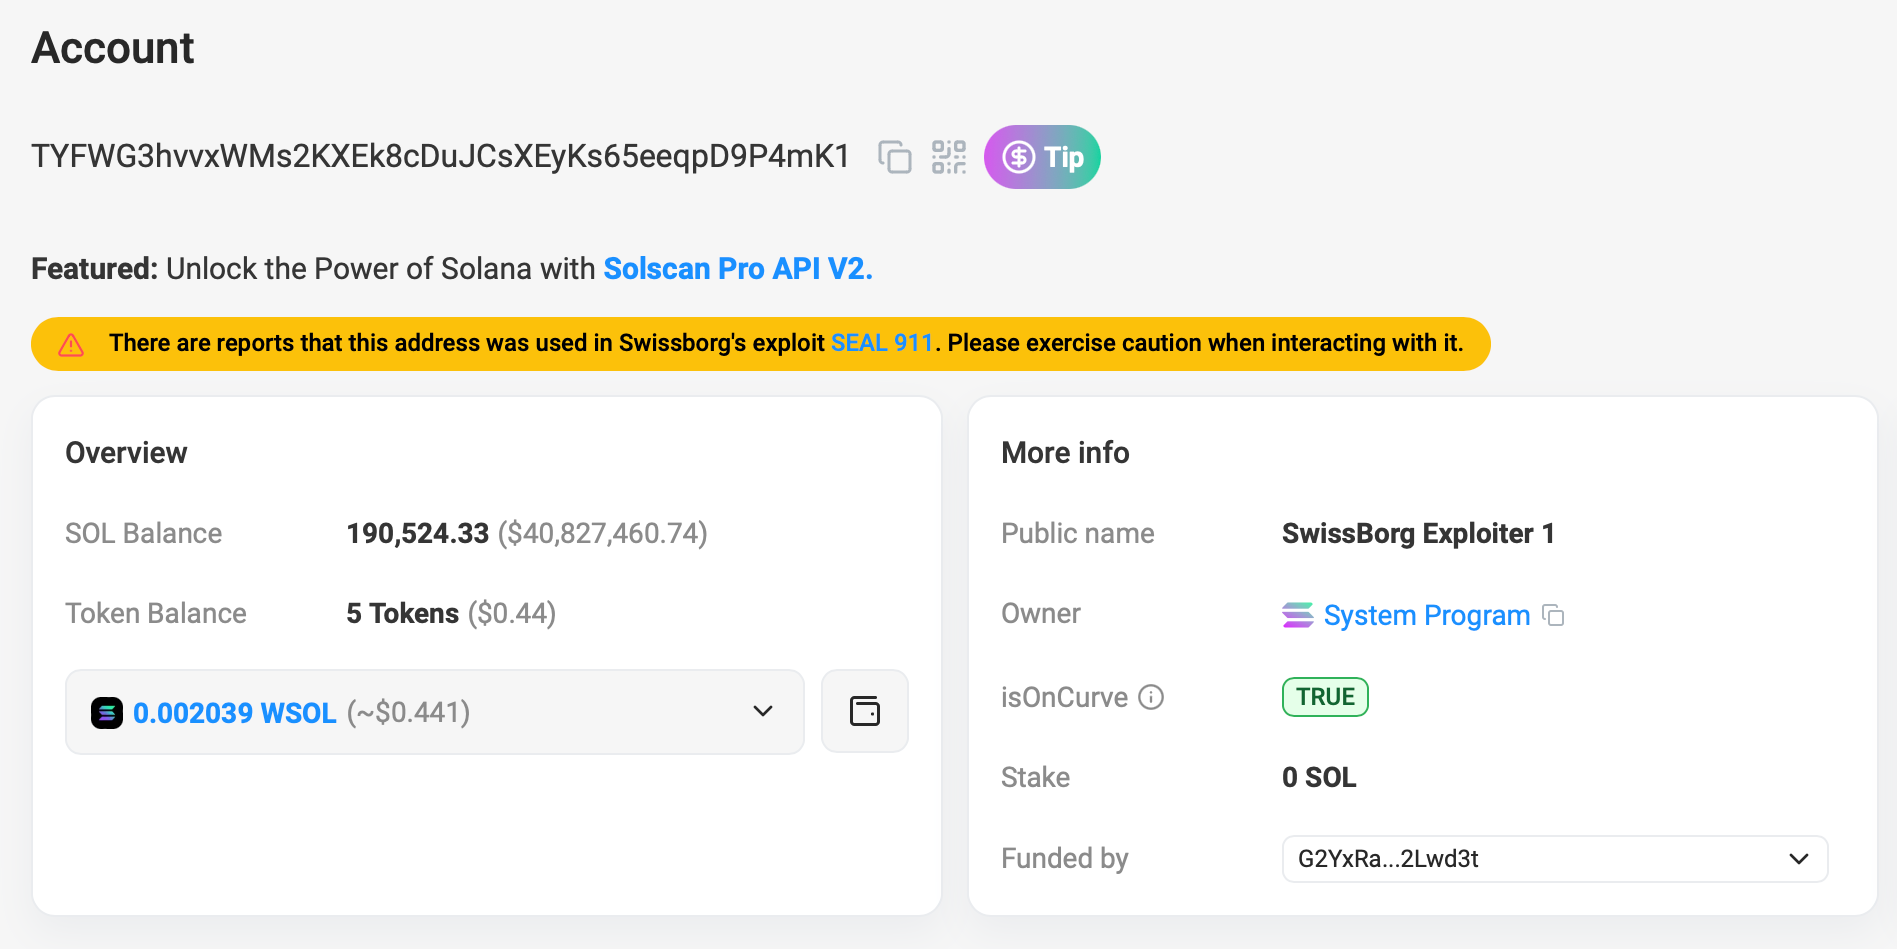Show the QR code for this address
1897x949 pixels.
pyautogui.click(x=948, y=157)
